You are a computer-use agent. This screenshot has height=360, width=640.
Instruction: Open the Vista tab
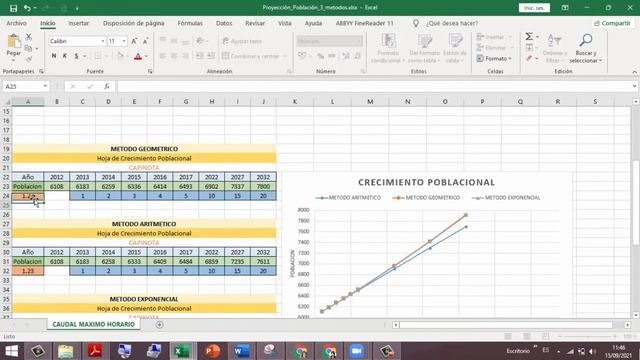tap(284, 23)
